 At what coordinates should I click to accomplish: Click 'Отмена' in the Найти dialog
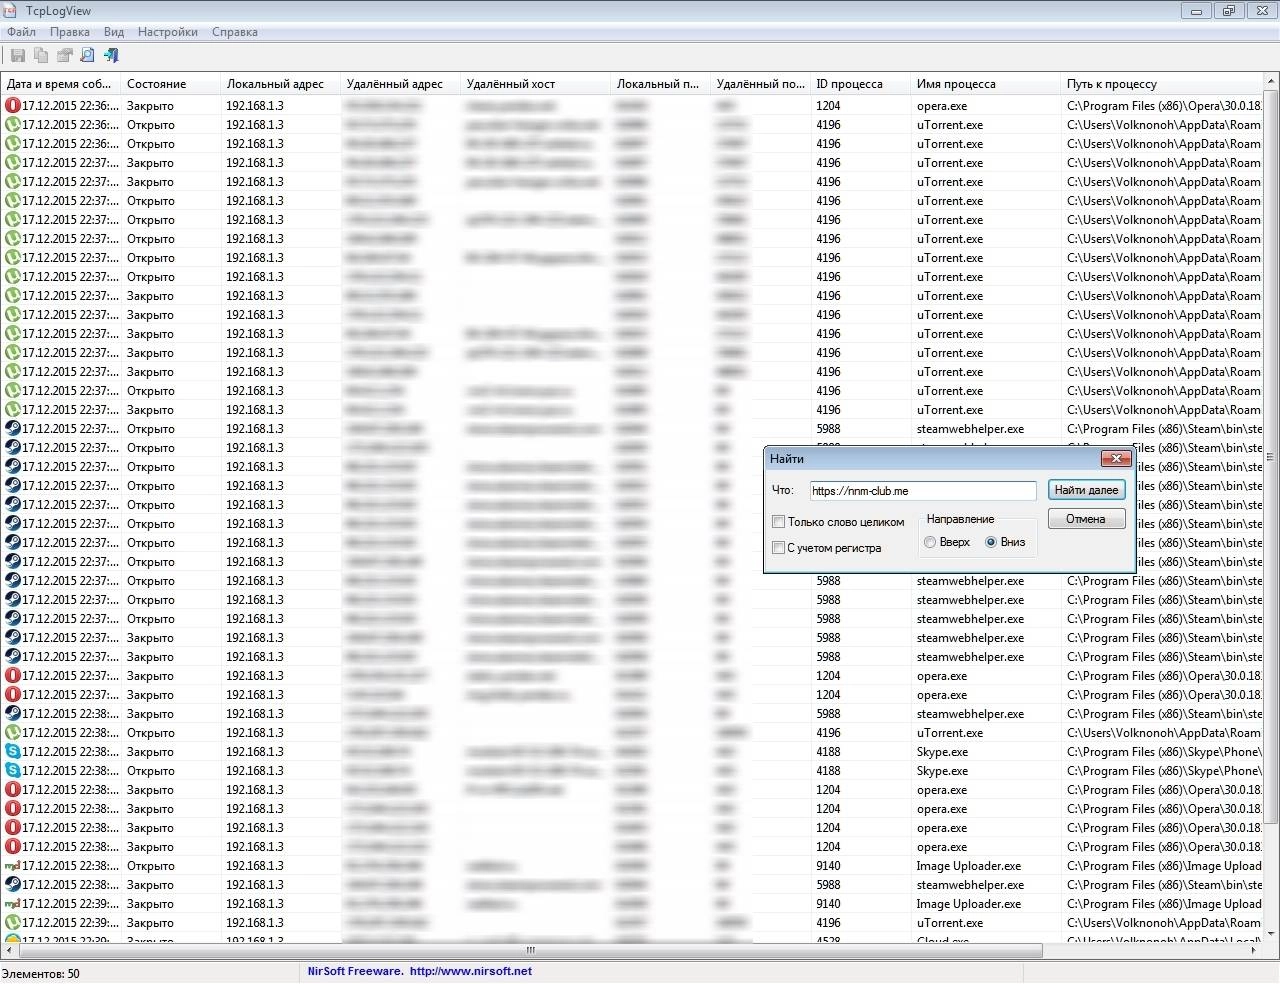coord(1086,519)
